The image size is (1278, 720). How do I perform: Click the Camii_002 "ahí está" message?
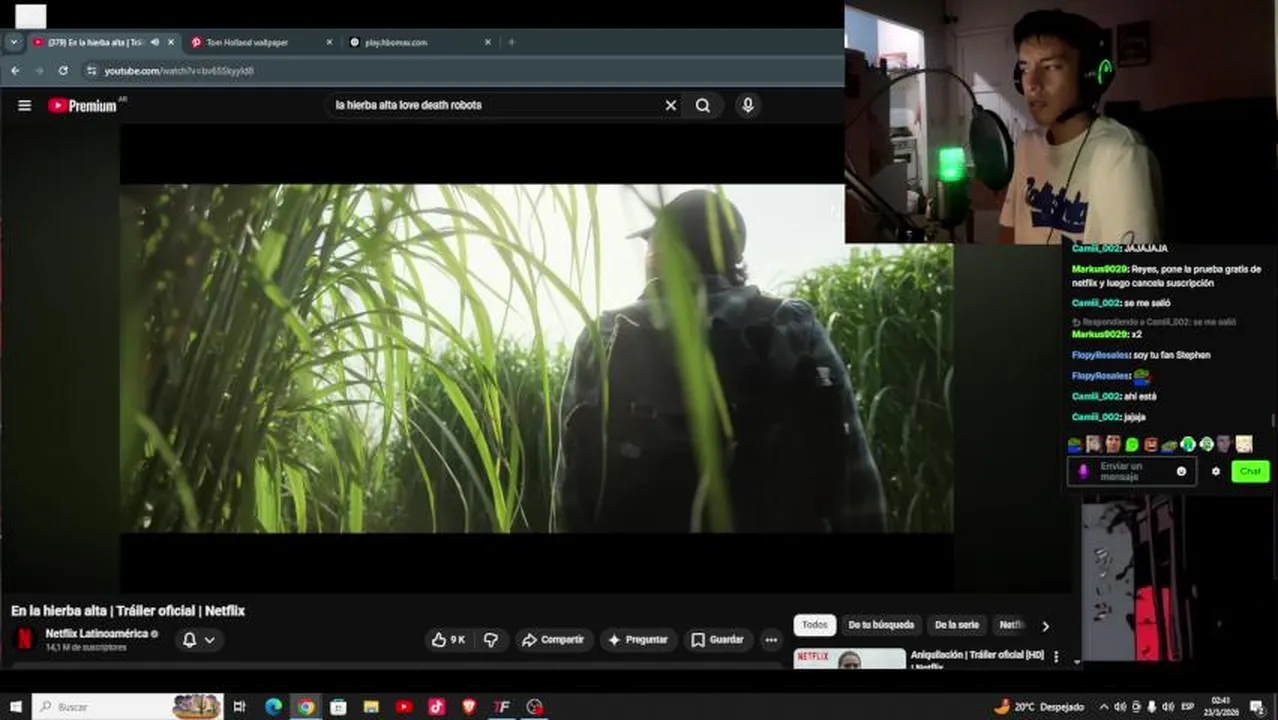1114,396
